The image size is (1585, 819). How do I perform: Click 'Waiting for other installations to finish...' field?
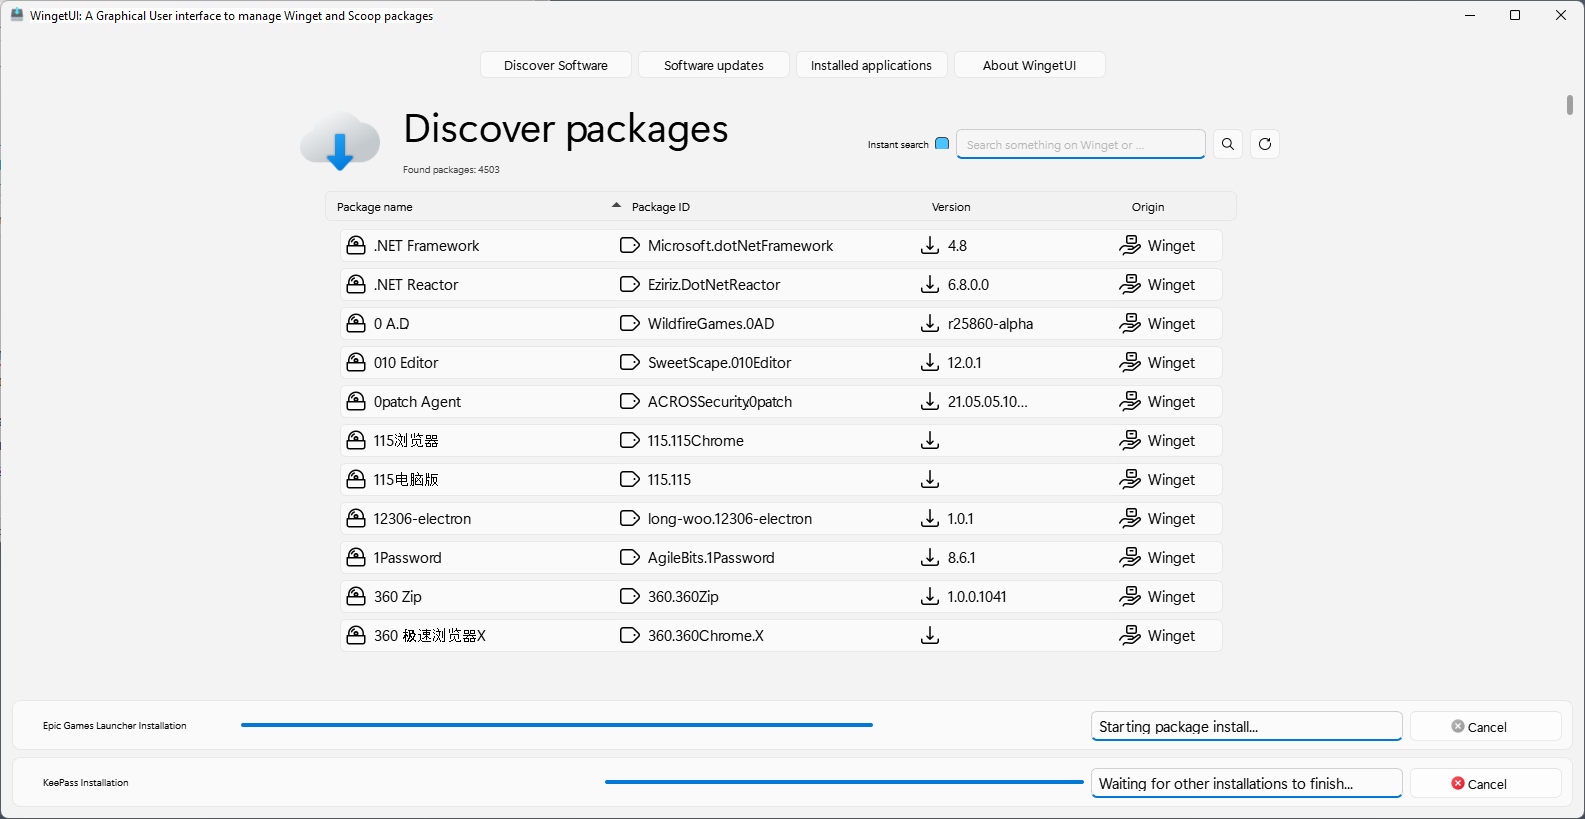(x=1246, y=784)
